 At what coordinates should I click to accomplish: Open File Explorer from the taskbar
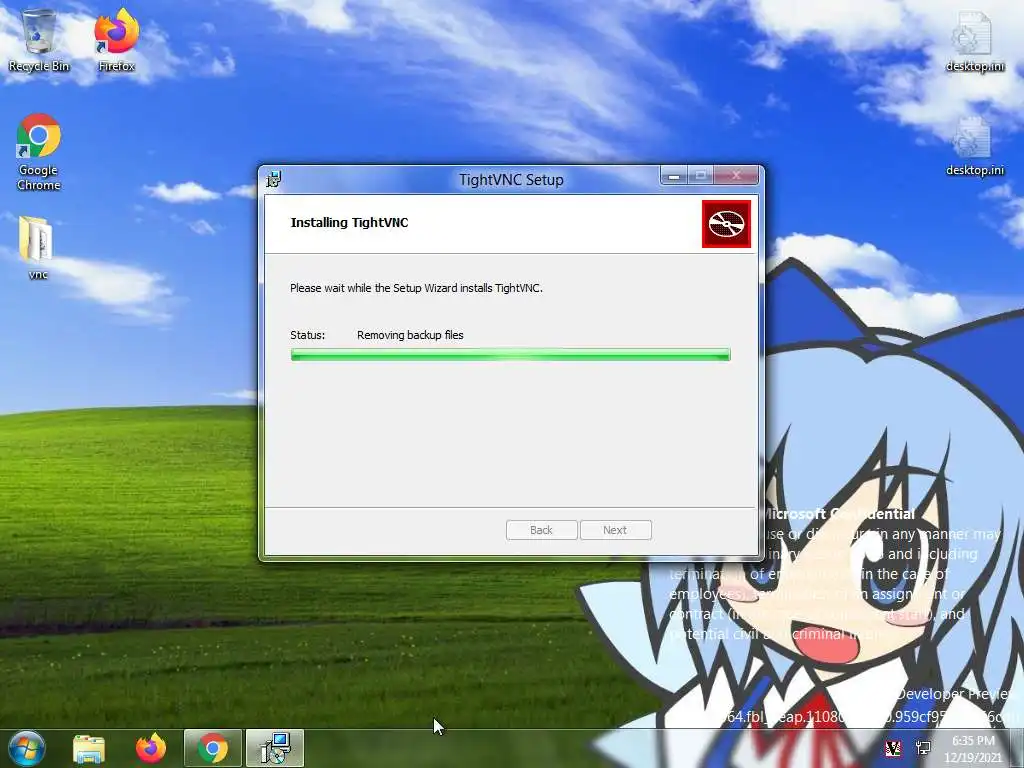click(x=89, y=748)
